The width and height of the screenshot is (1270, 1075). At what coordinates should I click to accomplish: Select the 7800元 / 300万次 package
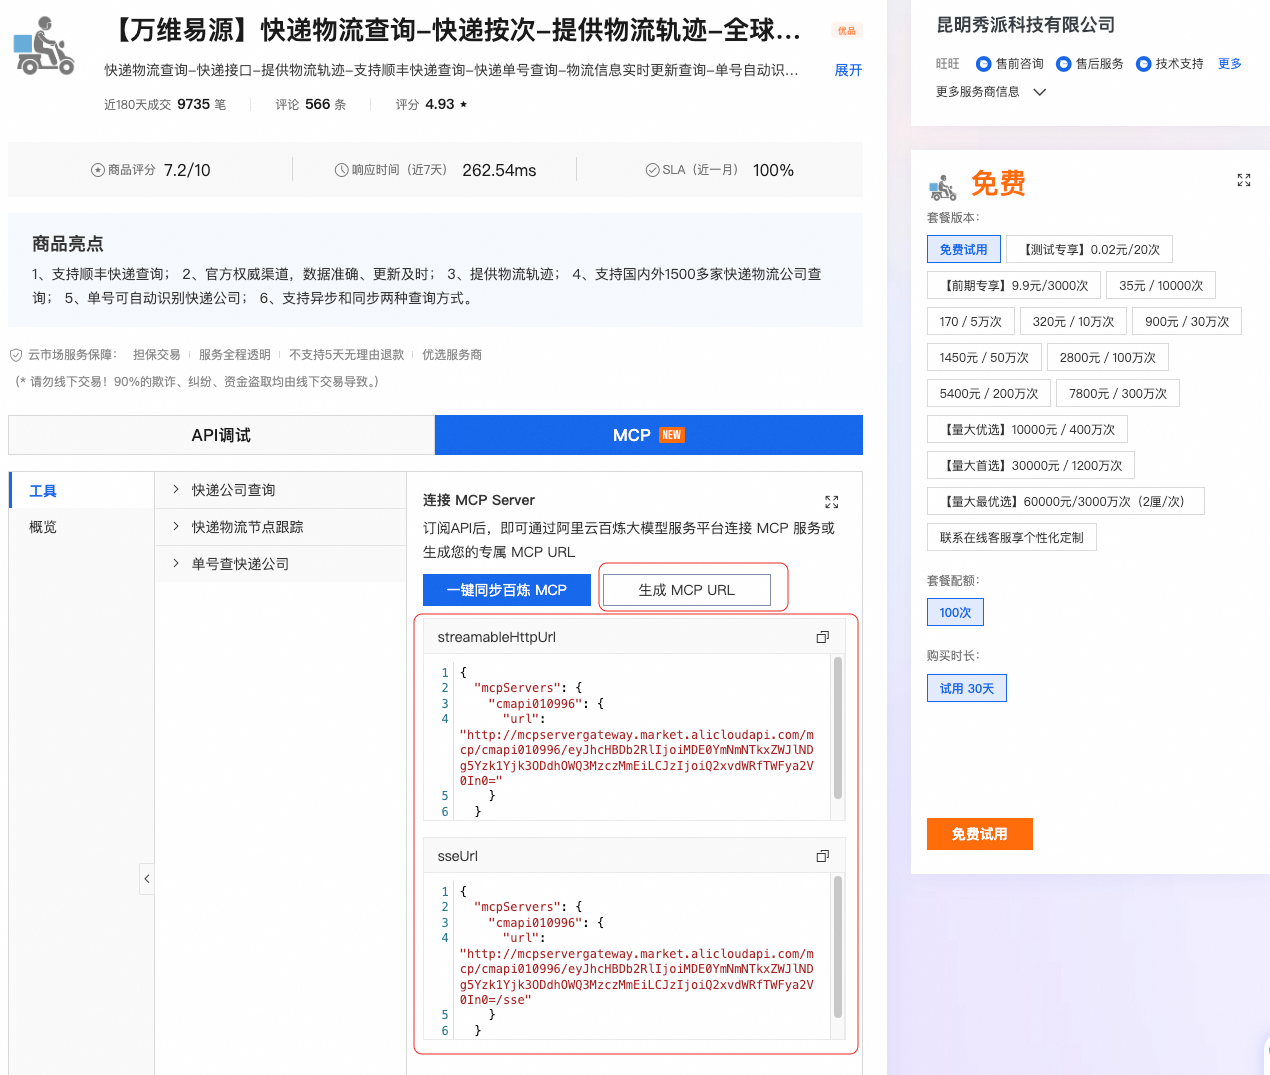point(1118,394)
